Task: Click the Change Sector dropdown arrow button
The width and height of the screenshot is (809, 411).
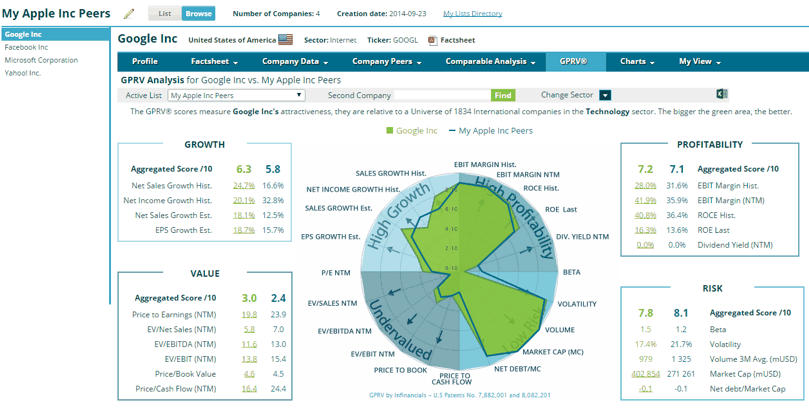Action: click(x=605, y=95)
